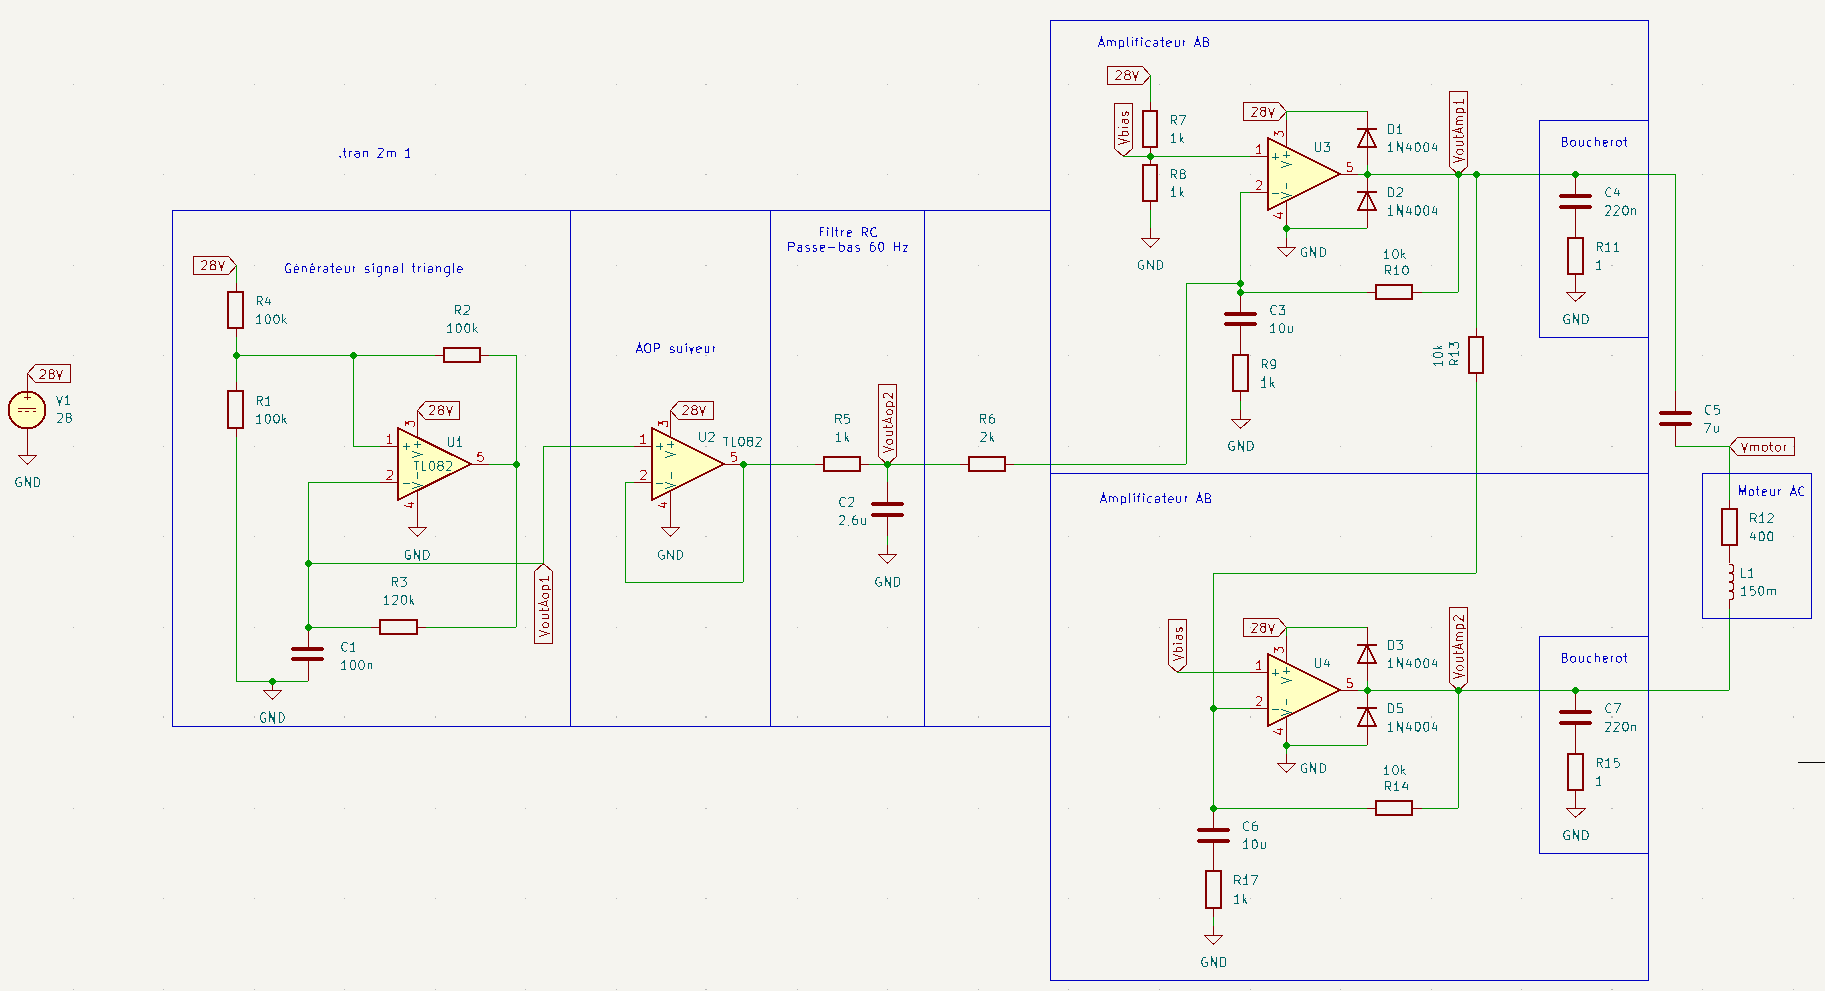Image resolution: width=1825 pixels, height=991 pixels.
Task: Select the VoutAop2 net label
Action: tap(887, 423)
